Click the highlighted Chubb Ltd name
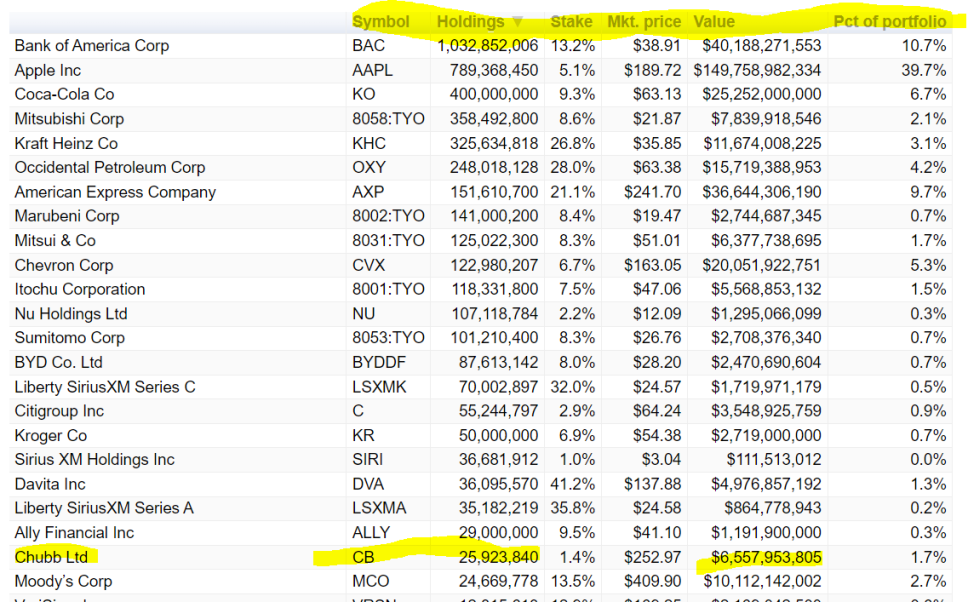968x602 pixels. 51,557
